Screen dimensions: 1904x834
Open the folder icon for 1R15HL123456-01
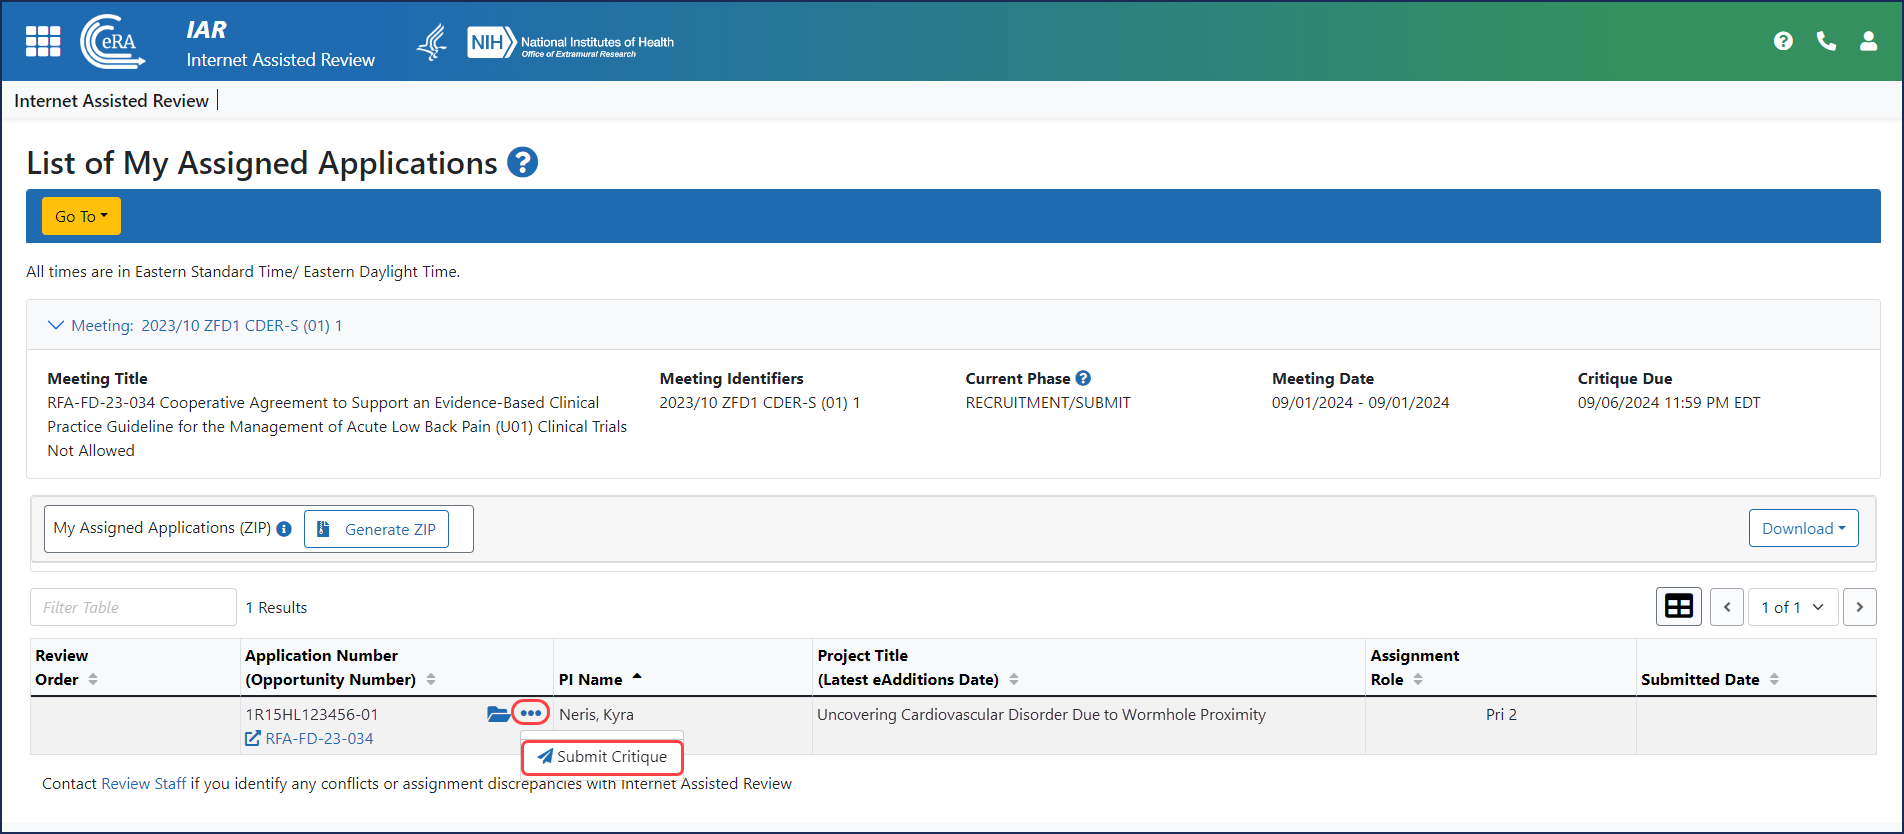click(x=498, y=714)
